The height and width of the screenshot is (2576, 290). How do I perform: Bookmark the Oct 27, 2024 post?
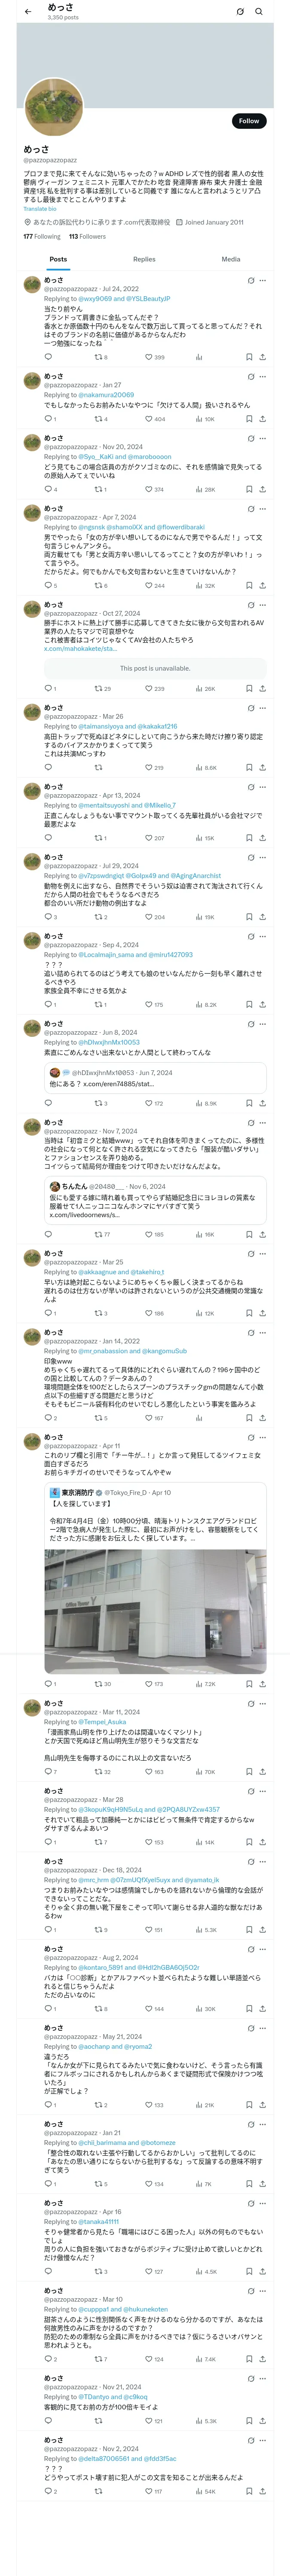tap(248, 688)
